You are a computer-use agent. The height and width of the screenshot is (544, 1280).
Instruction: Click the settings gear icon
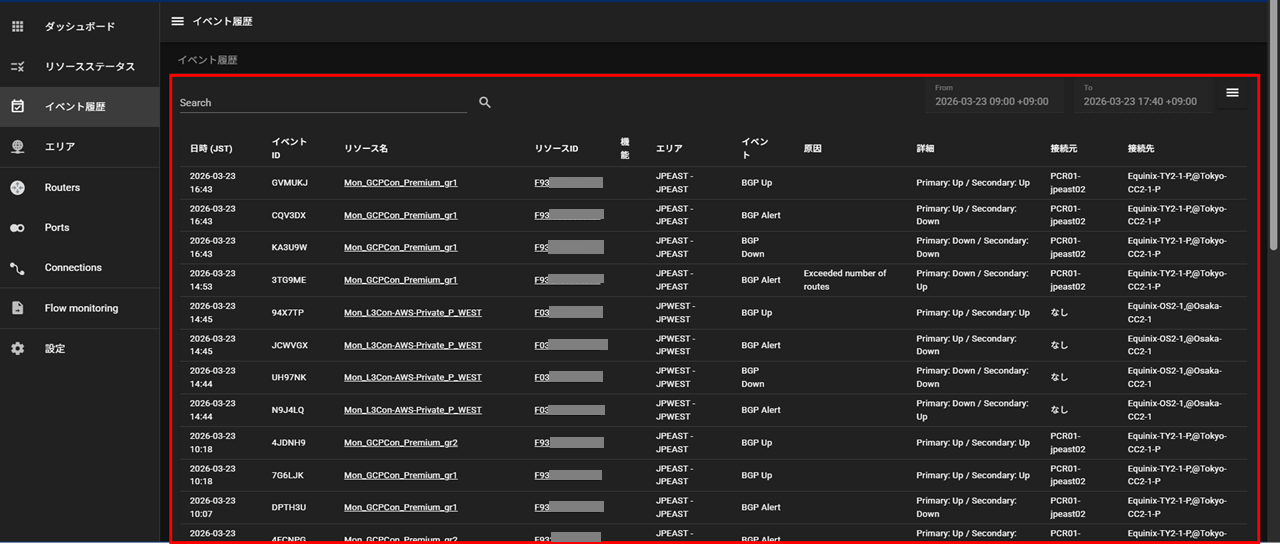[17, 349]
